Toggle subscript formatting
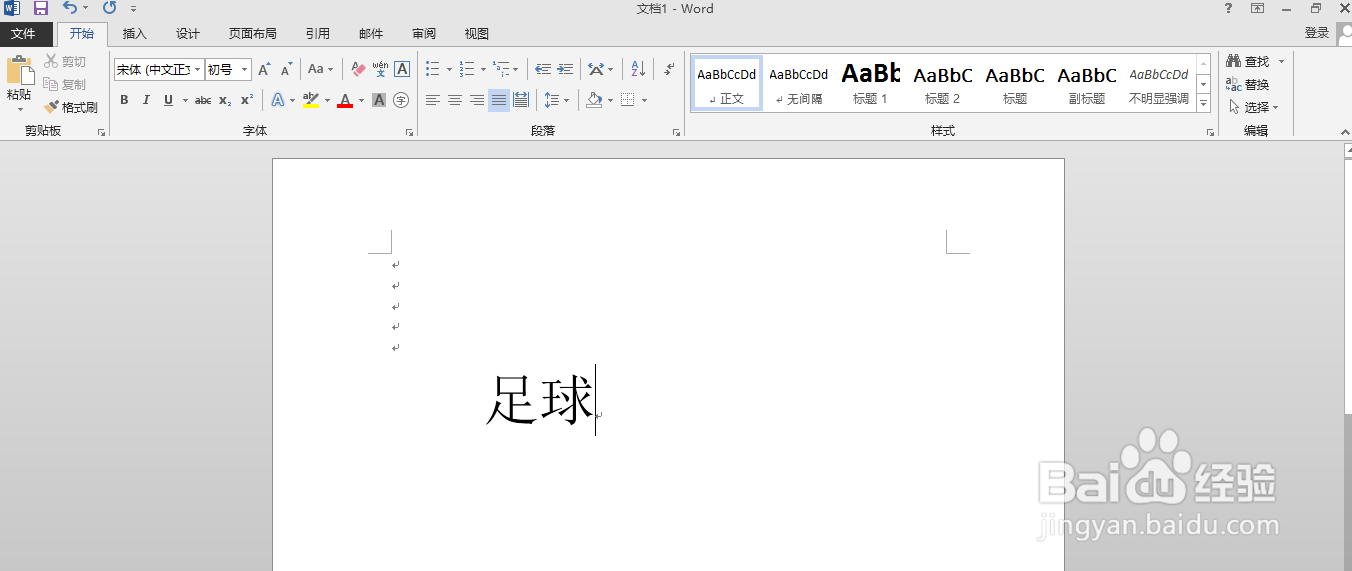Viewport: 1352px width, 571px height. [x=225, y=100]
